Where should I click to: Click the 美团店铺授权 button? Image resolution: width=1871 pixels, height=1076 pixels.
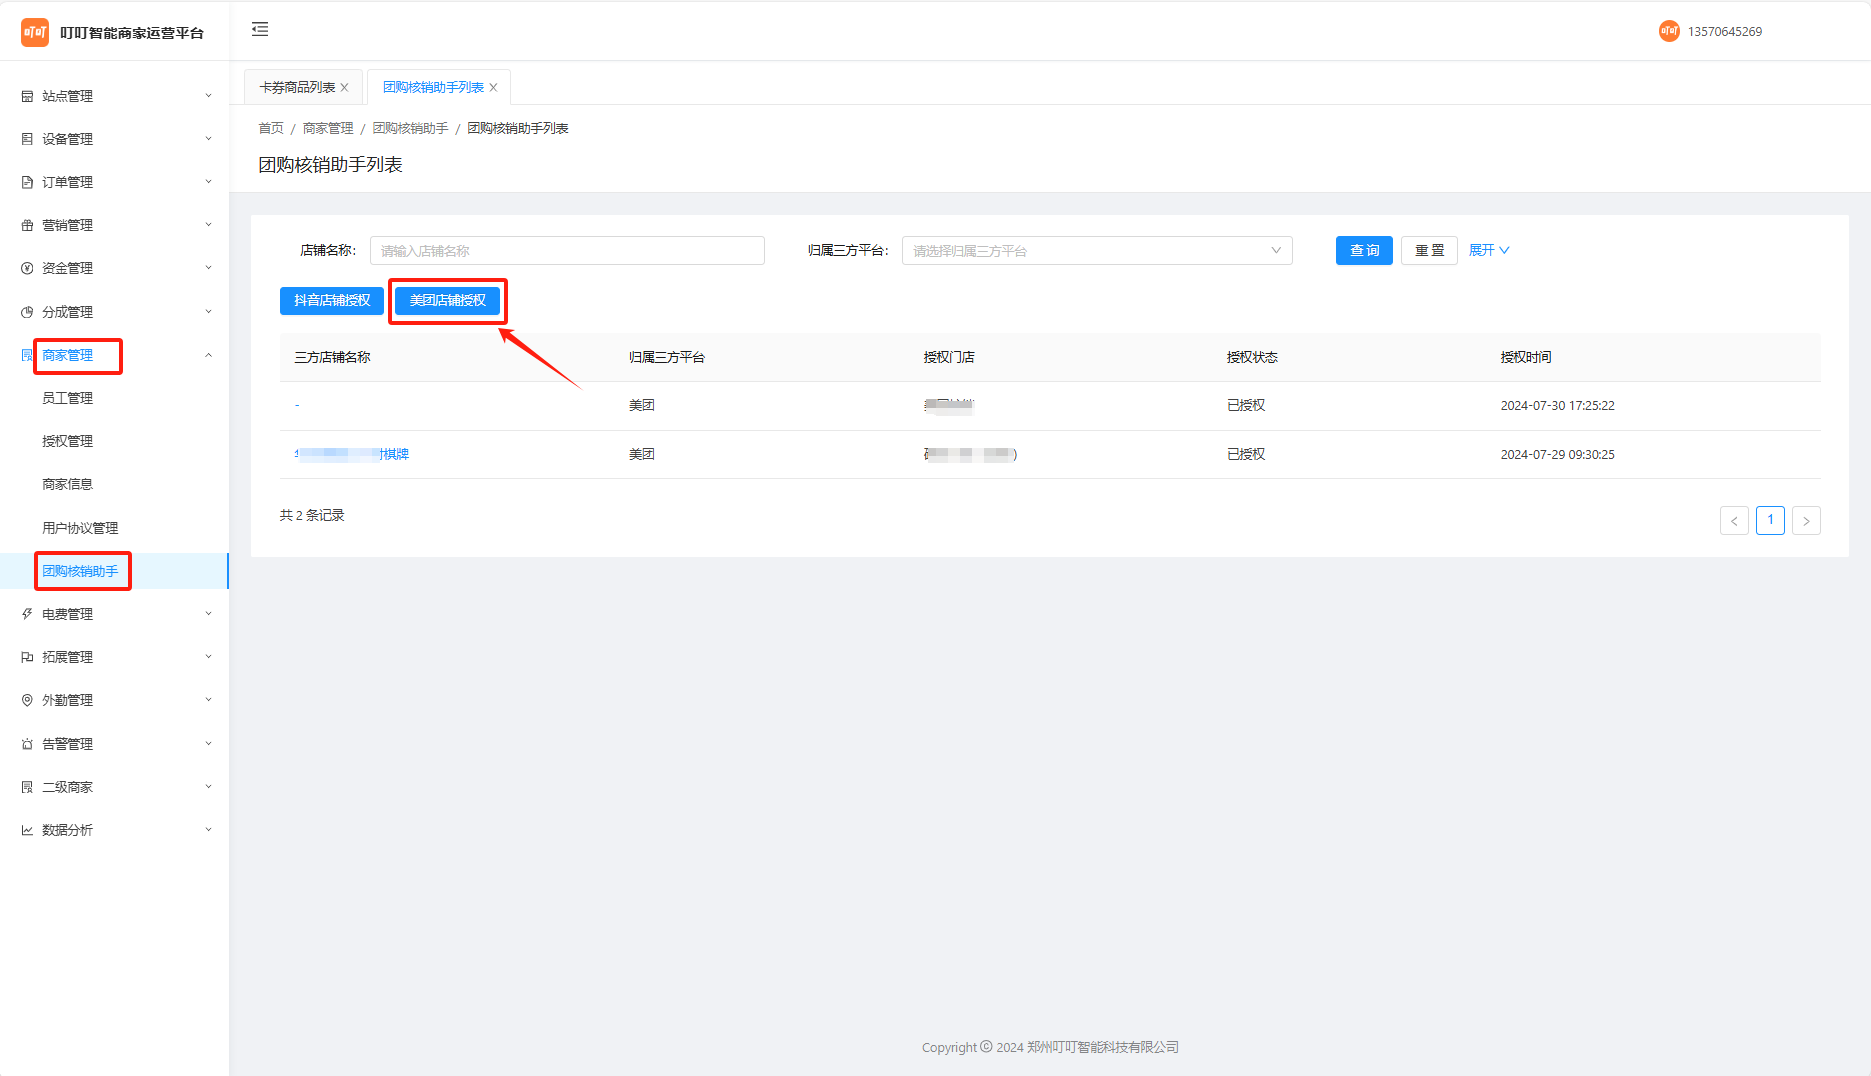pos(447,300)
